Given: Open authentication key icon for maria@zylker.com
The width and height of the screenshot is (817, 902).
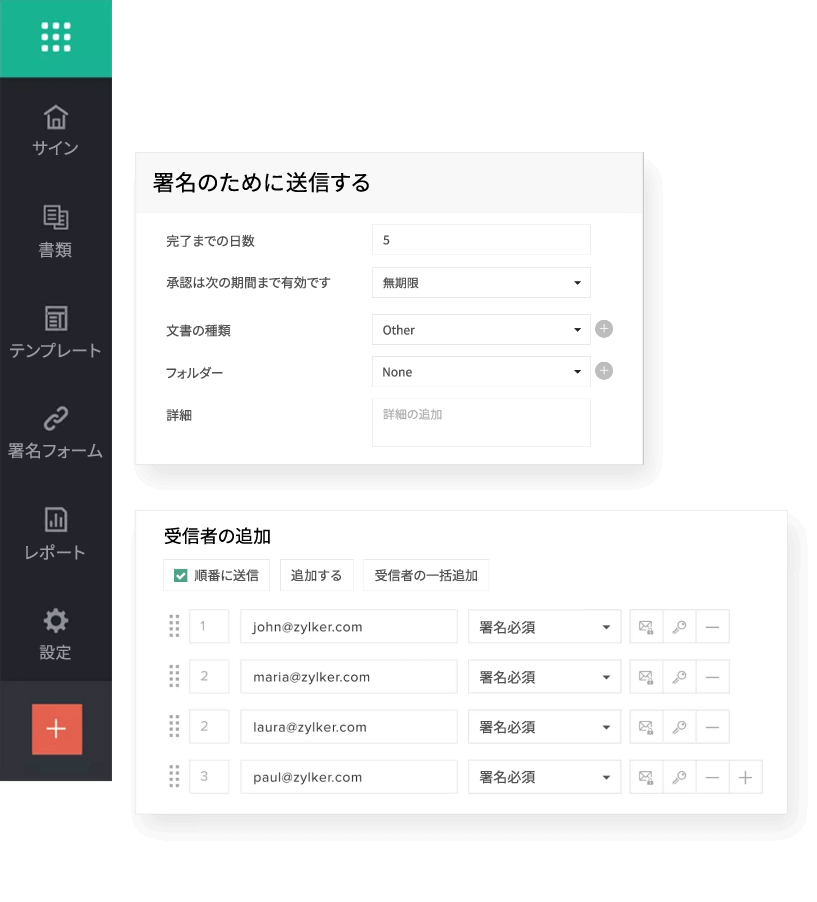Looking at the screenshot, I should coord(679,676).
